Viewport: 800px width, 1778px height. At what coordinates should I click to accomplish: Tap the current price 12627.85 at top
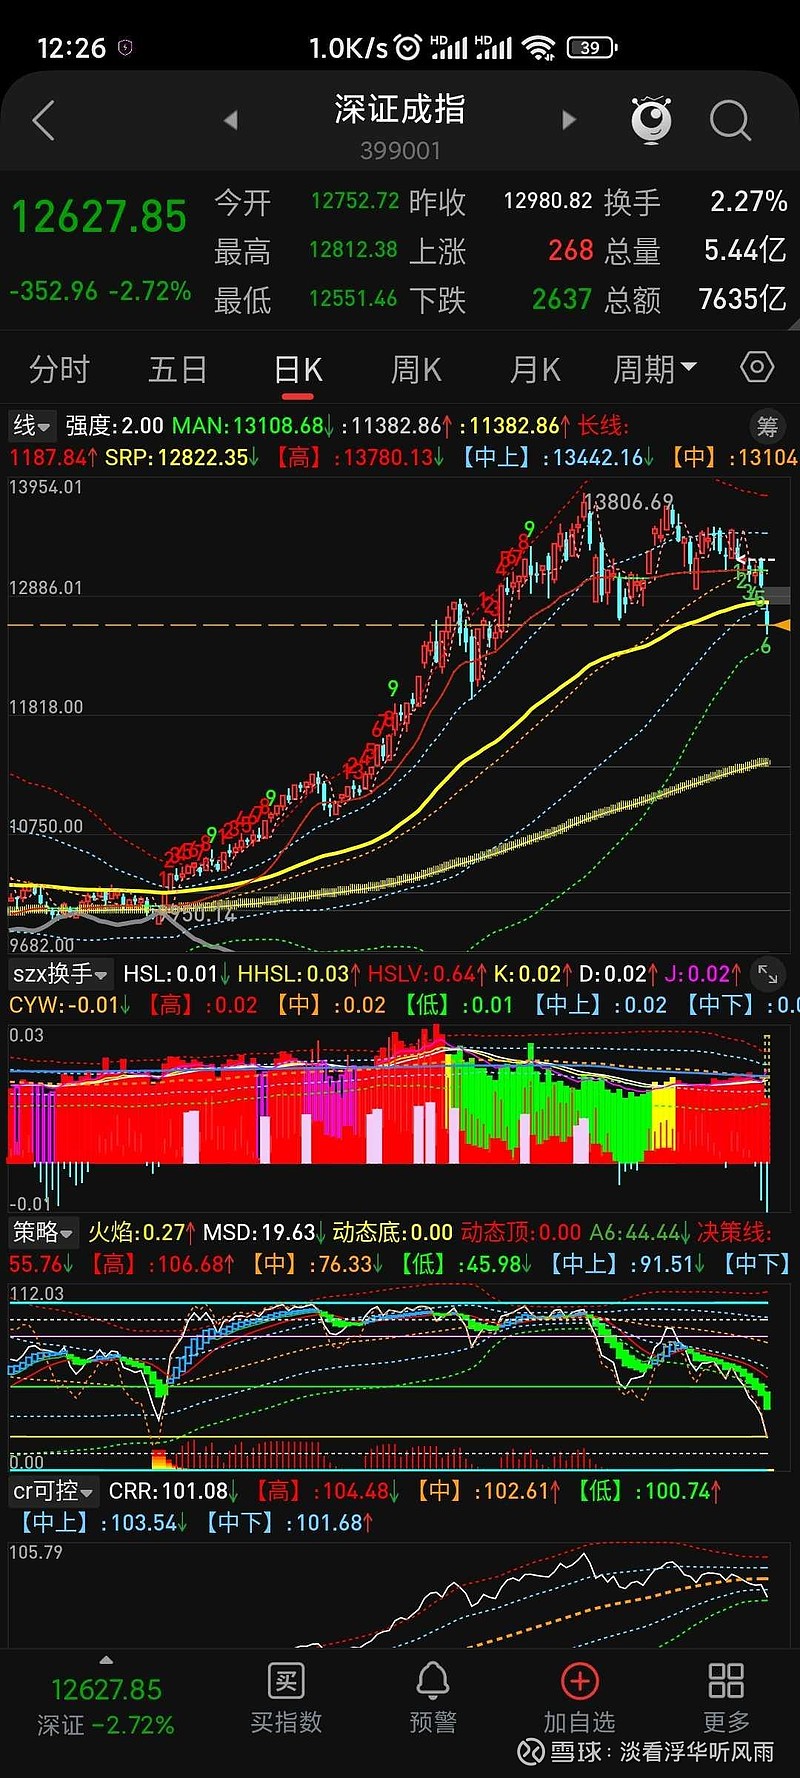99,217
